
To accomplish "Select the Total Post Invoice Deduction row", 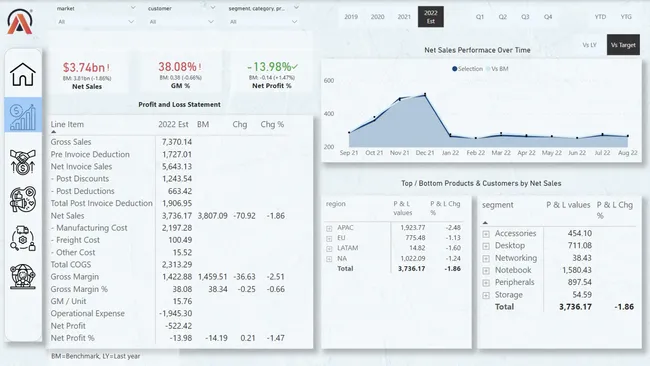I will click(102, 204).
